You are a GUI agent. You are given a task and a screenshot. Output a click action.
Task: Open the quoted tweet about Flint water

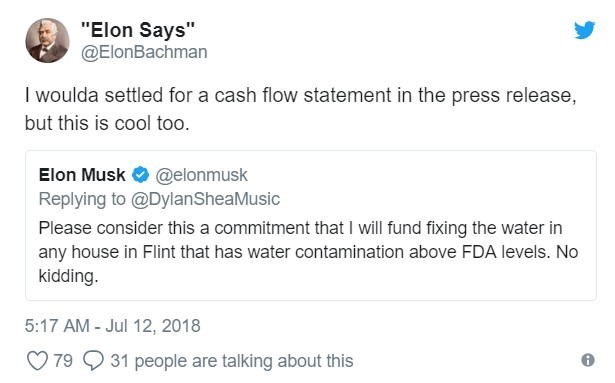(311, 226)
